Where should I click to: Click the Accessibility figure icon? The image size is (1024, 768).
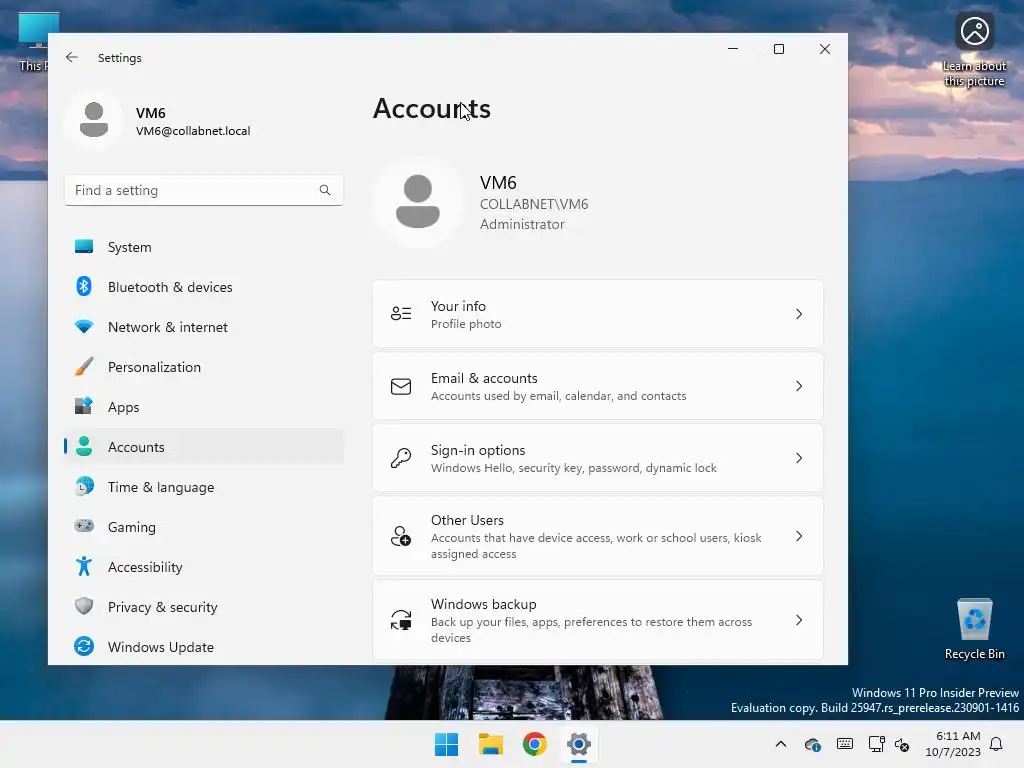click(x=84, y=566)
